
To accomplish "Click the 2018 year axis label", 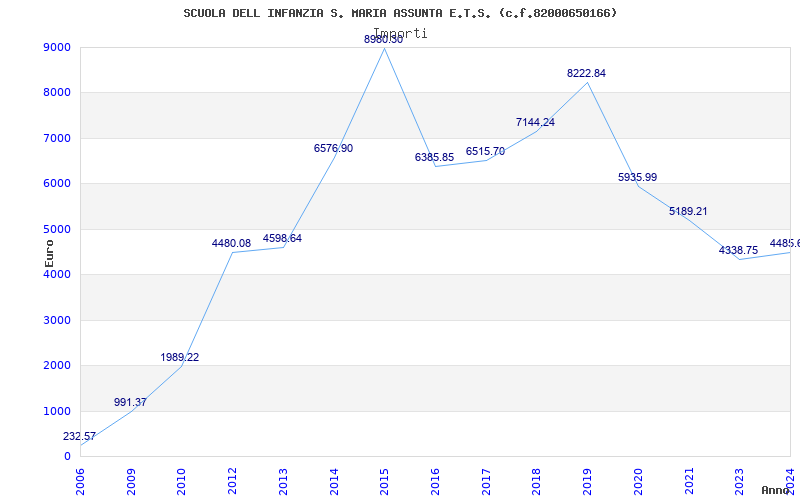I will [537, 482].
